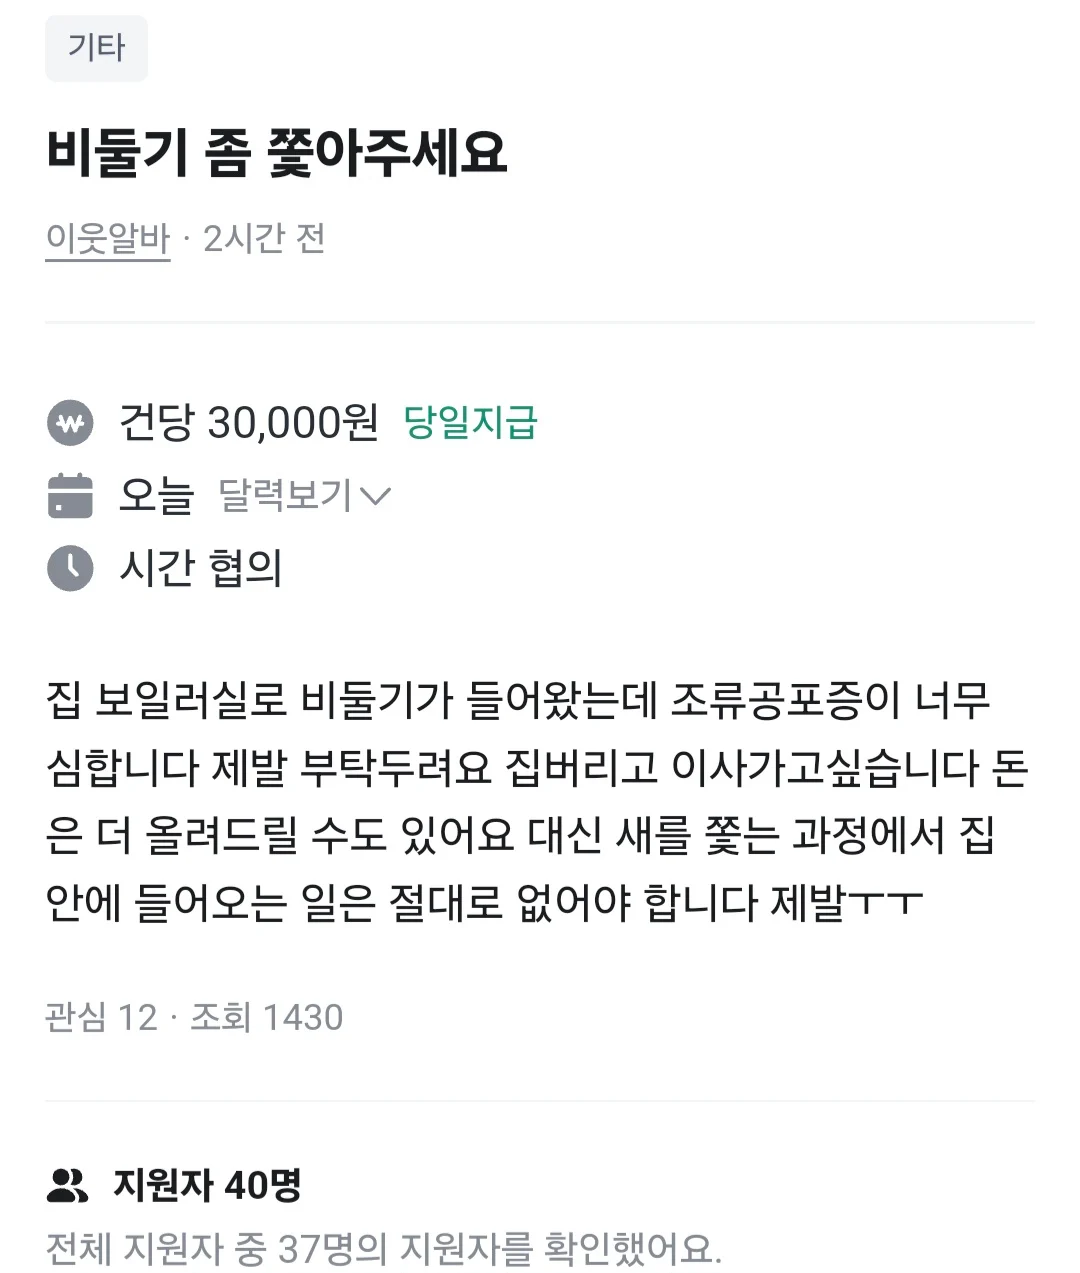Image resolution: width=1080 pixels, height=1273 pixels.
Task: Open the 달력보기 calendar dropdown
Action: [305, 495]
